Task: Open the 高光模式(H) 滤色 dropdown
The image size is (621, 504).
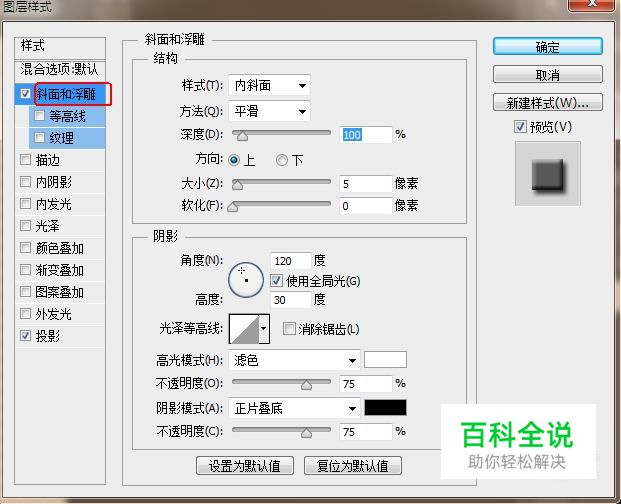Action: [294, 360]
